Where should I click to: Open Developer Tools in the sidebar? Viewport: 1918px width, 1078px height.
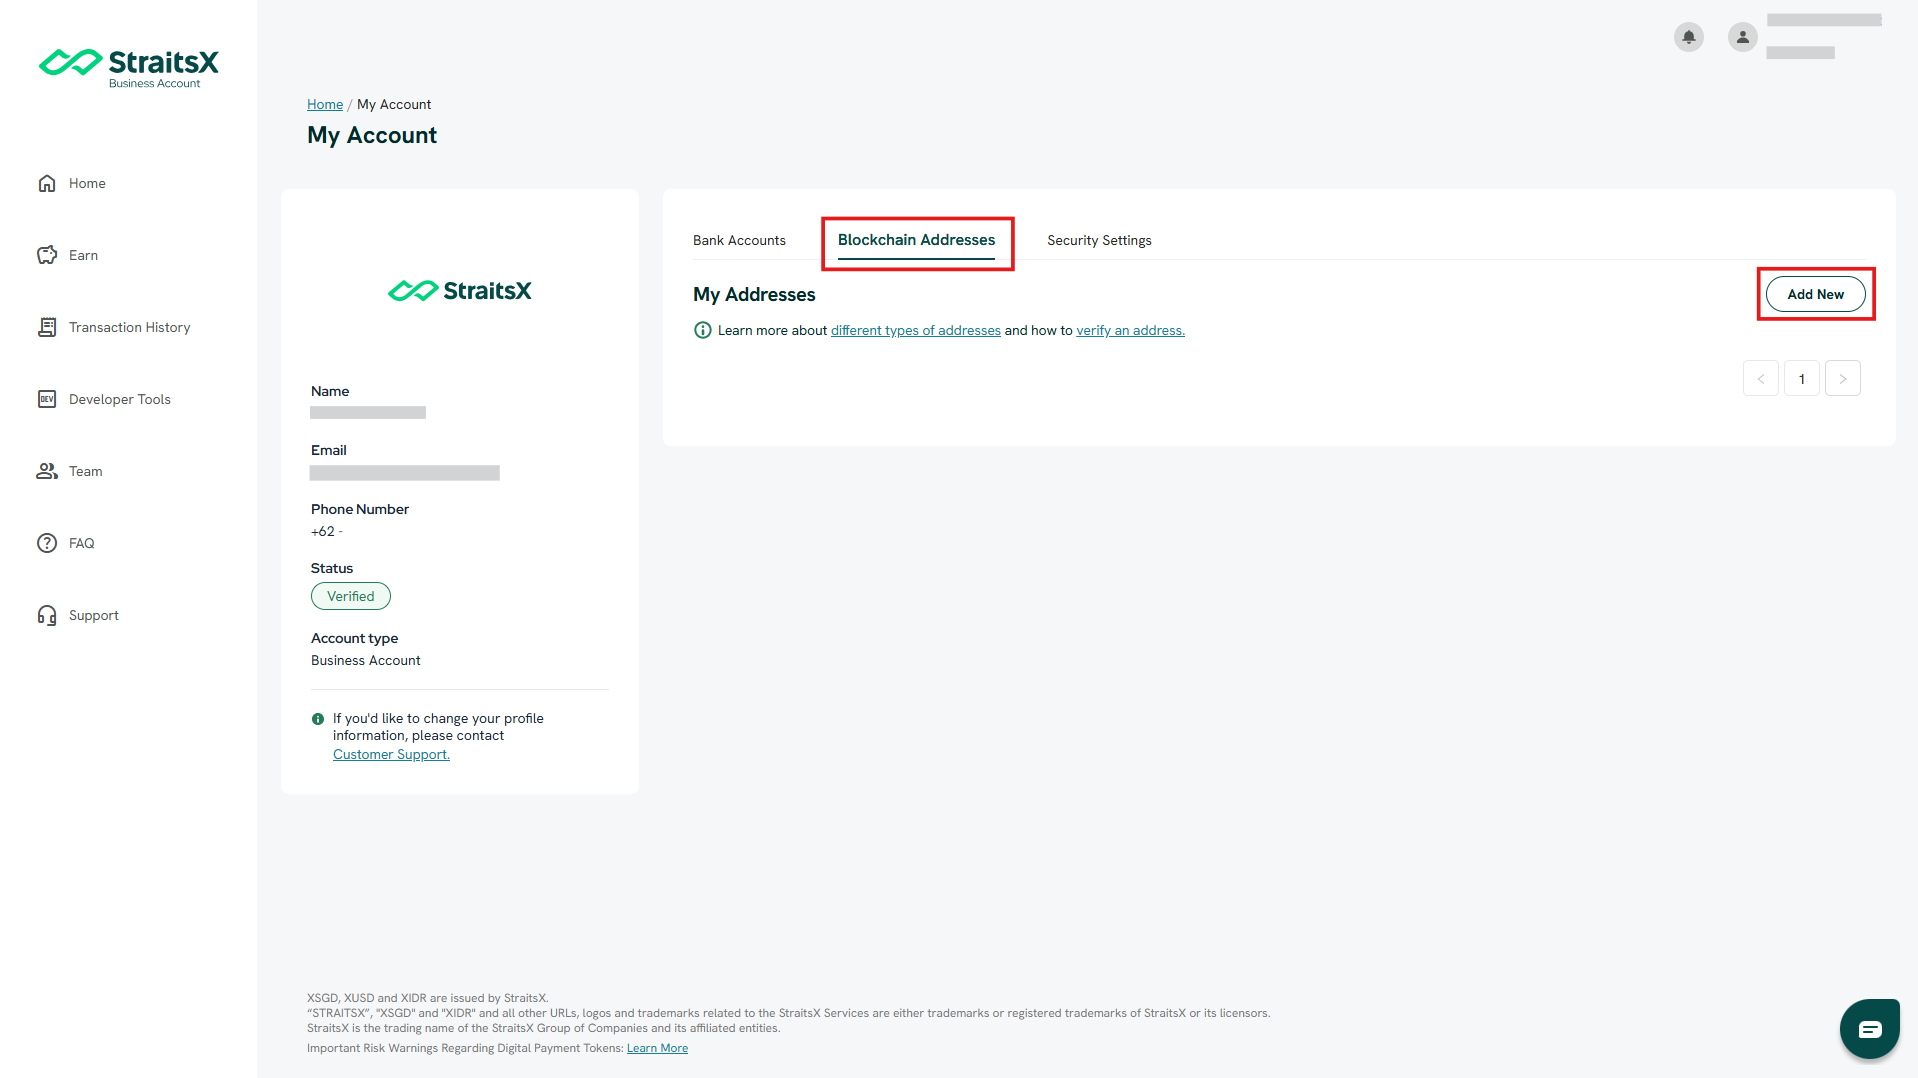point(119,399)
